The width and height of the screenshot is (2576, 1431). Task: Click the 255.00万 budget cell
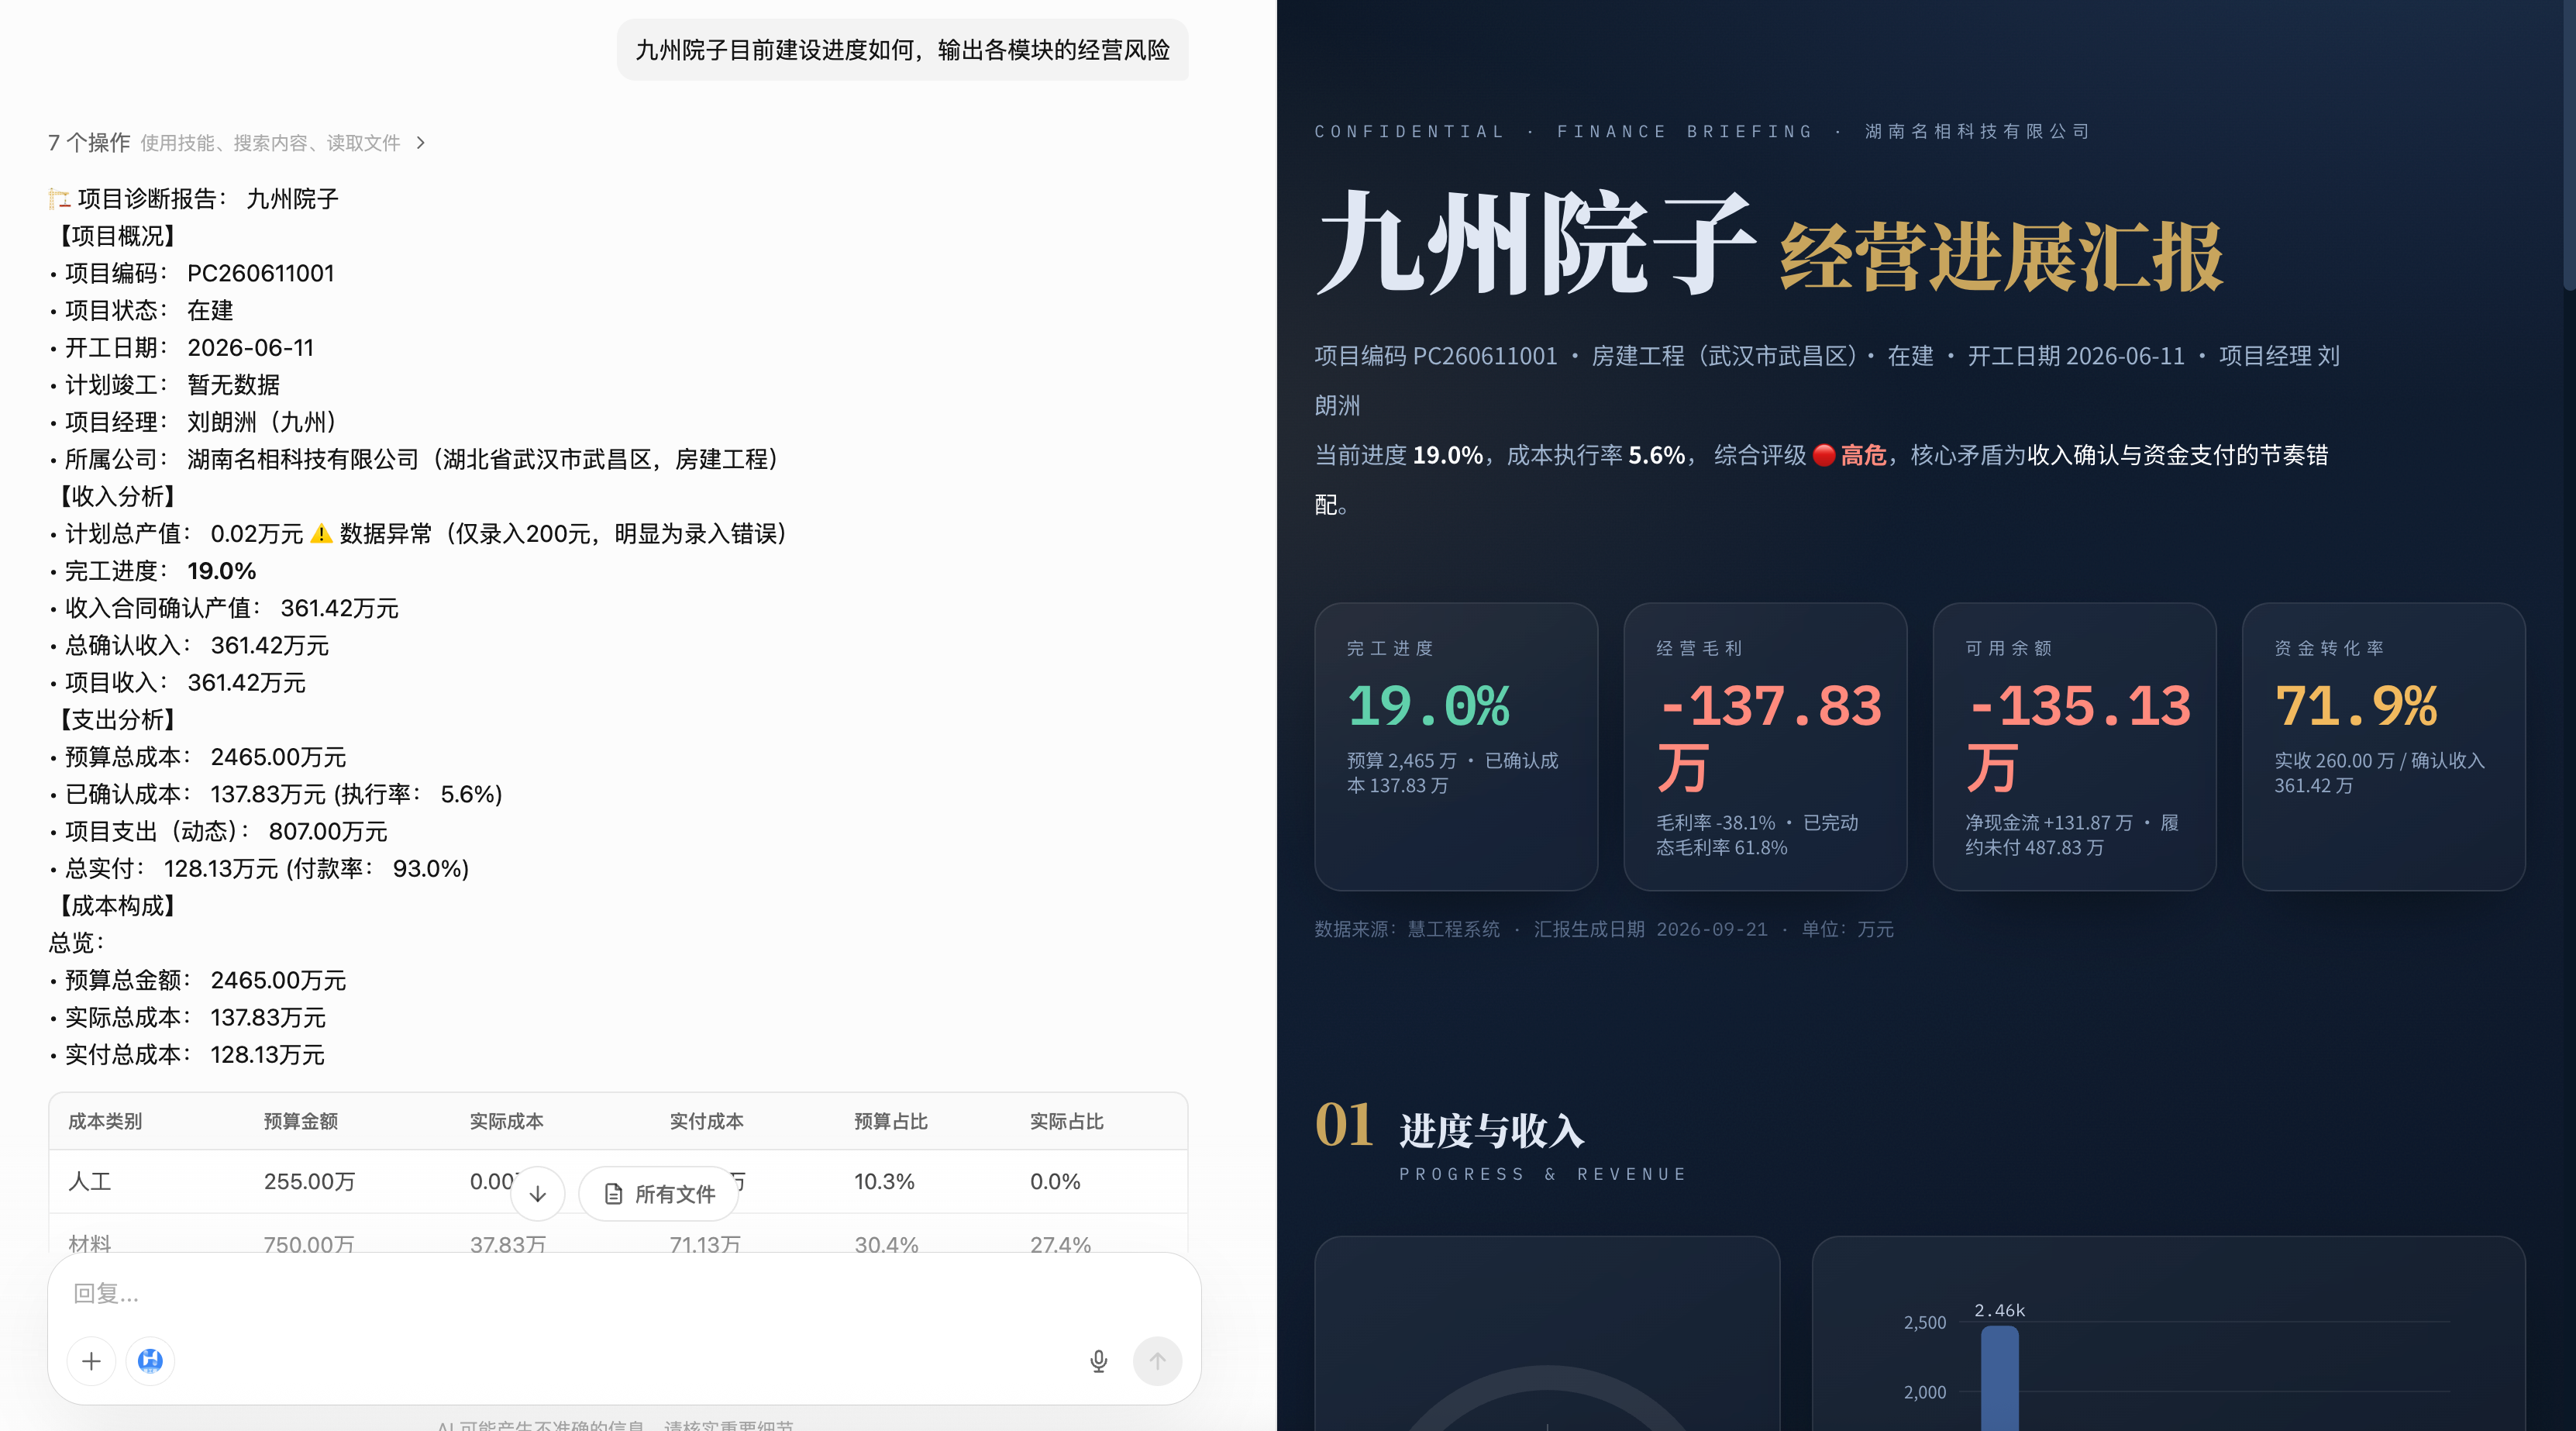[x=309, y=1181]
